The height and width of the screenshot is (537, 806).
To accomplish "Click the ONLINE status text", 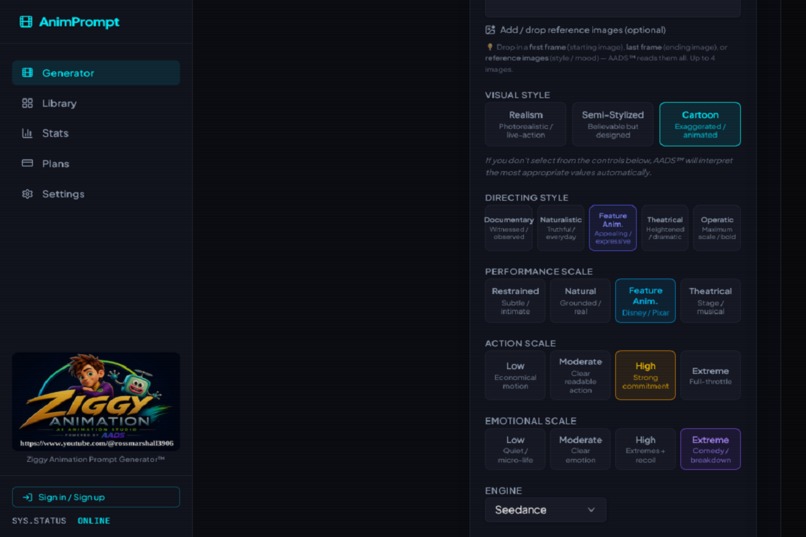I will [x=94, y=521].
